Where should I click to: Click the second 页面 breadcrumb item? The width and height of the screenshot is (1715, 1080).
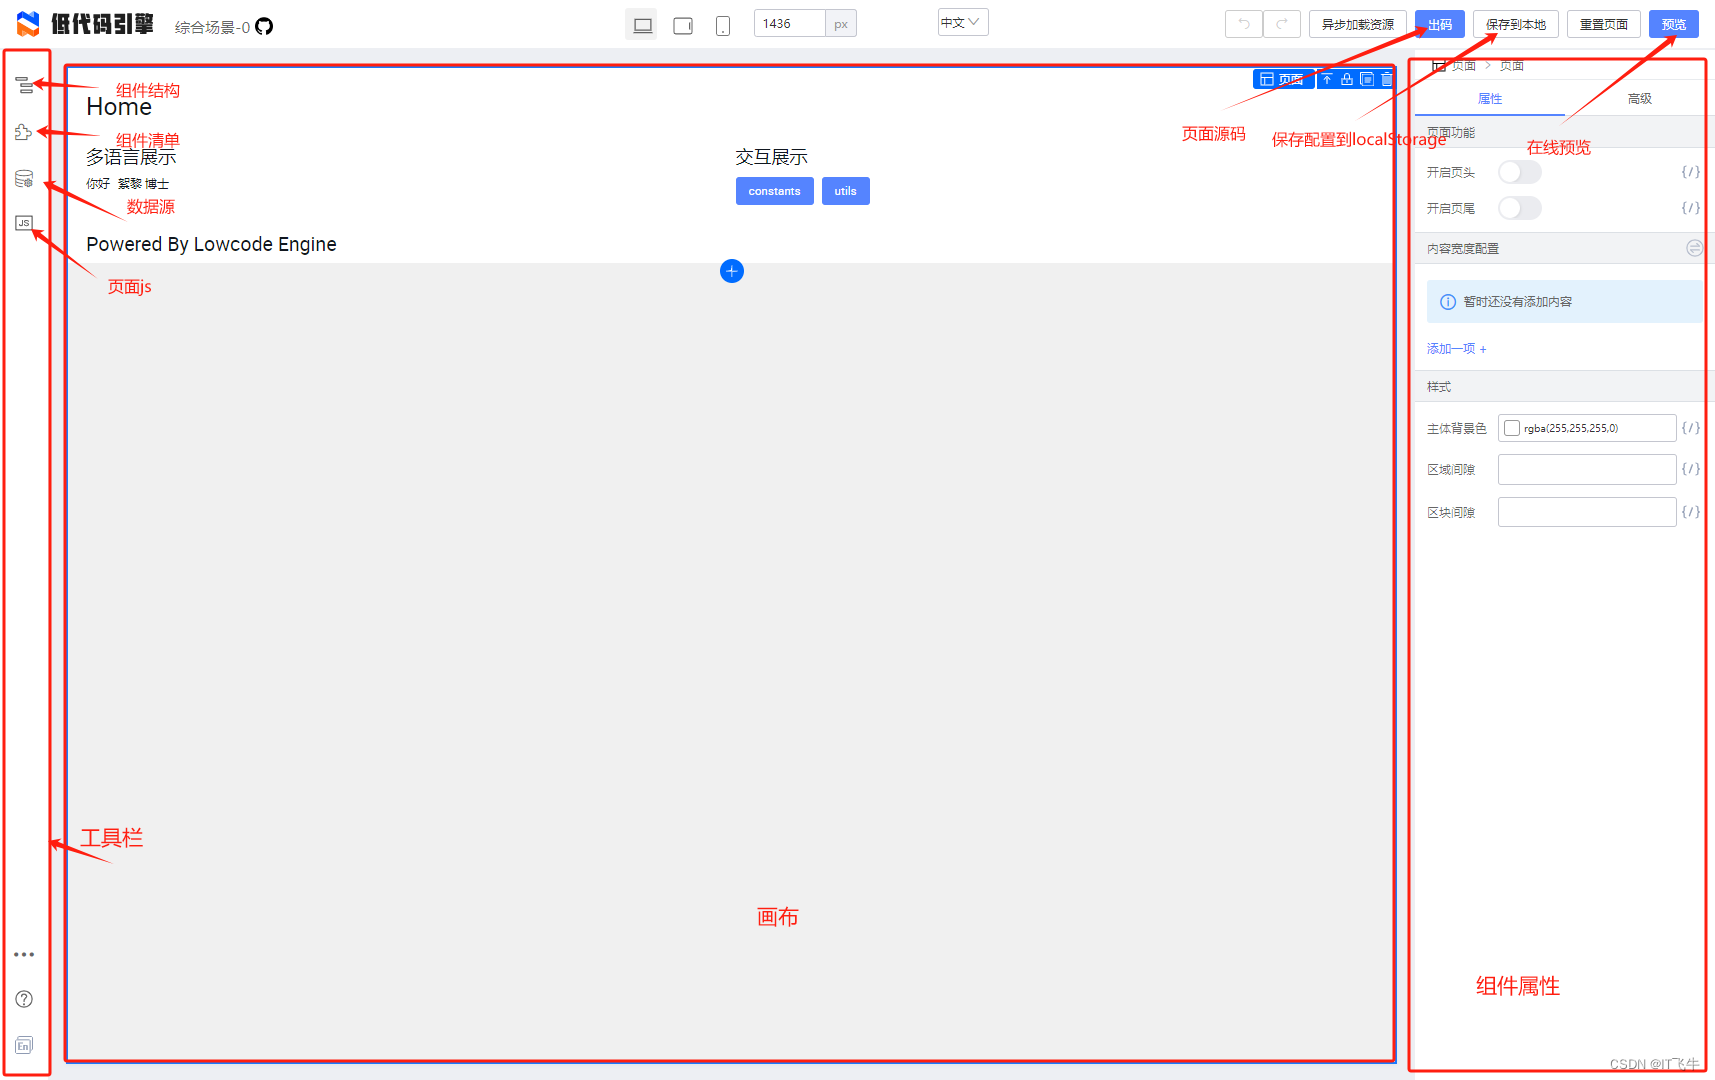point(1512,66)
